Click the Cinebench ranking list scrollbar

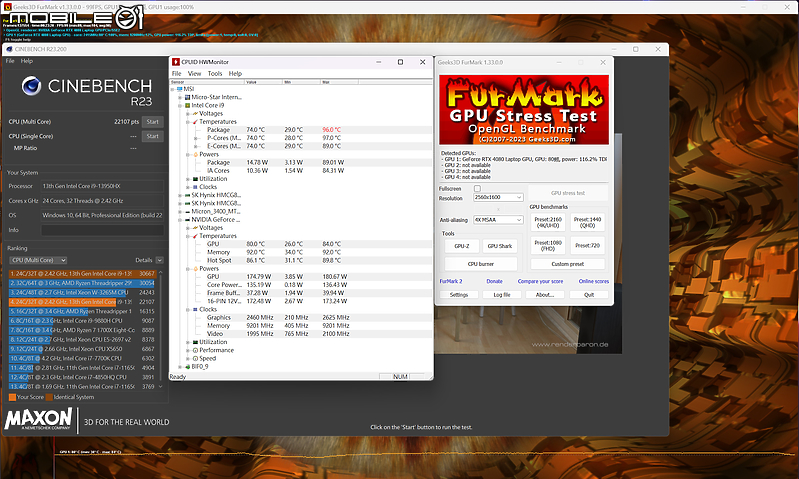161,330
